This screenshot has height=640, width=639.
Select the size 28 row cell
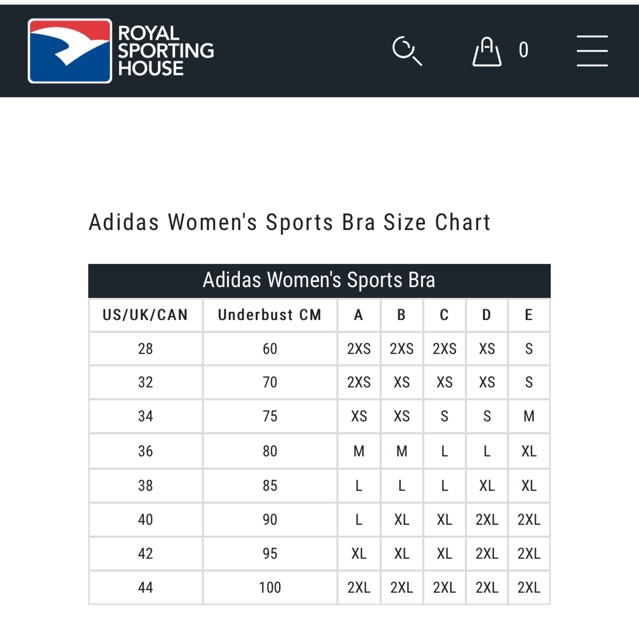(145, 349)
